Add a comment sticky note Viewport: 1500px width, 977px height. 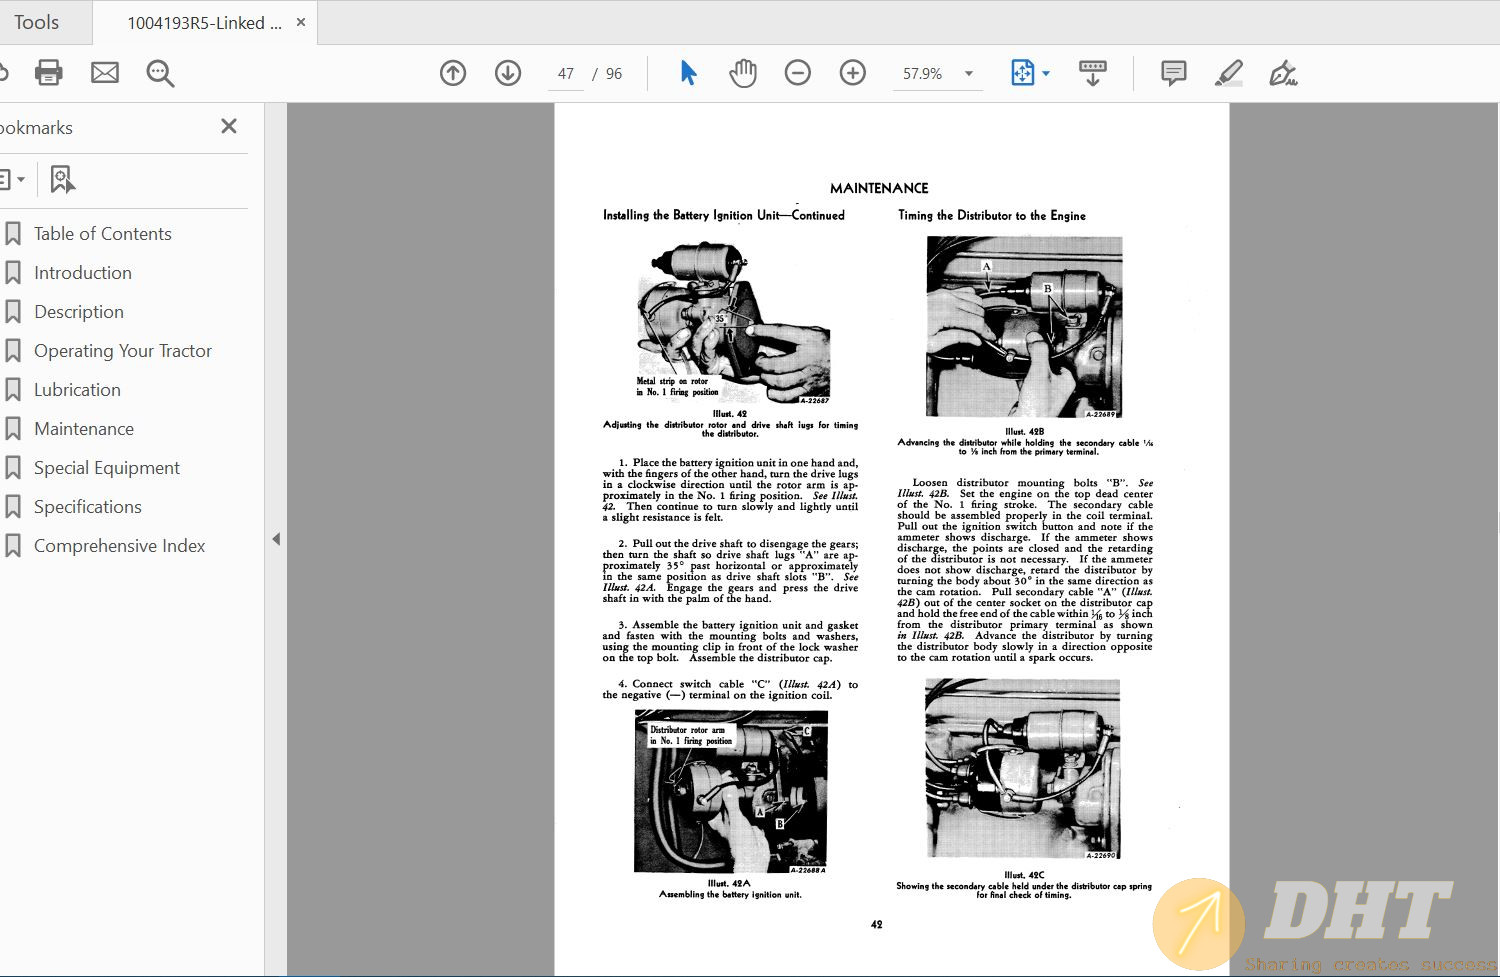click(x=1173, y=73)
